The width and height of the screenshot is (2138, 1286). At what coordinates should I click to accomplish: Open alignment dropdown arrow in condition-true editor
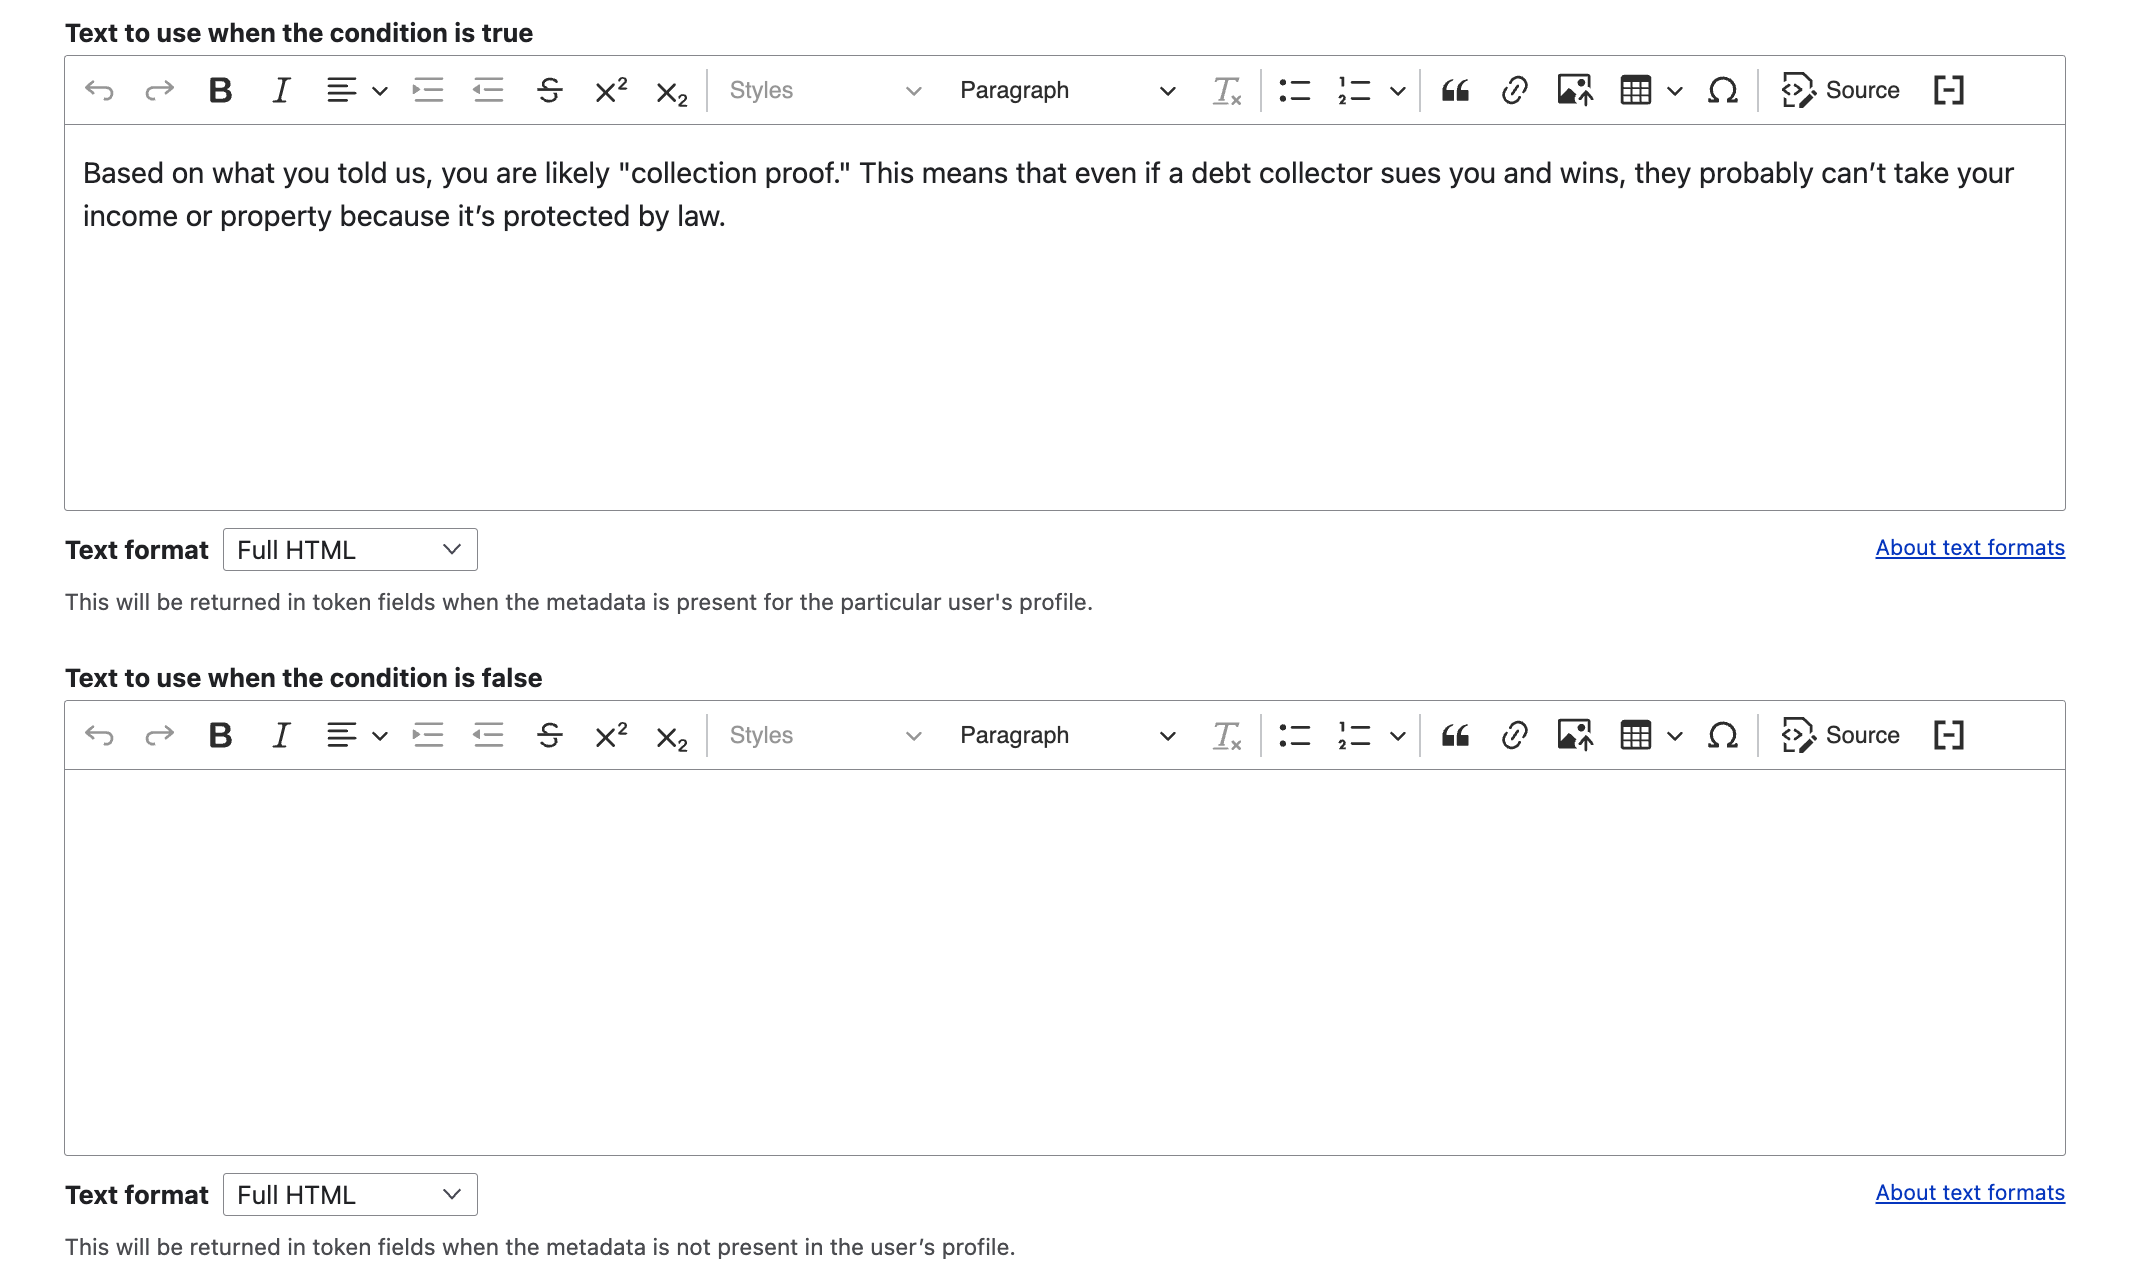(x=380, y=91)
